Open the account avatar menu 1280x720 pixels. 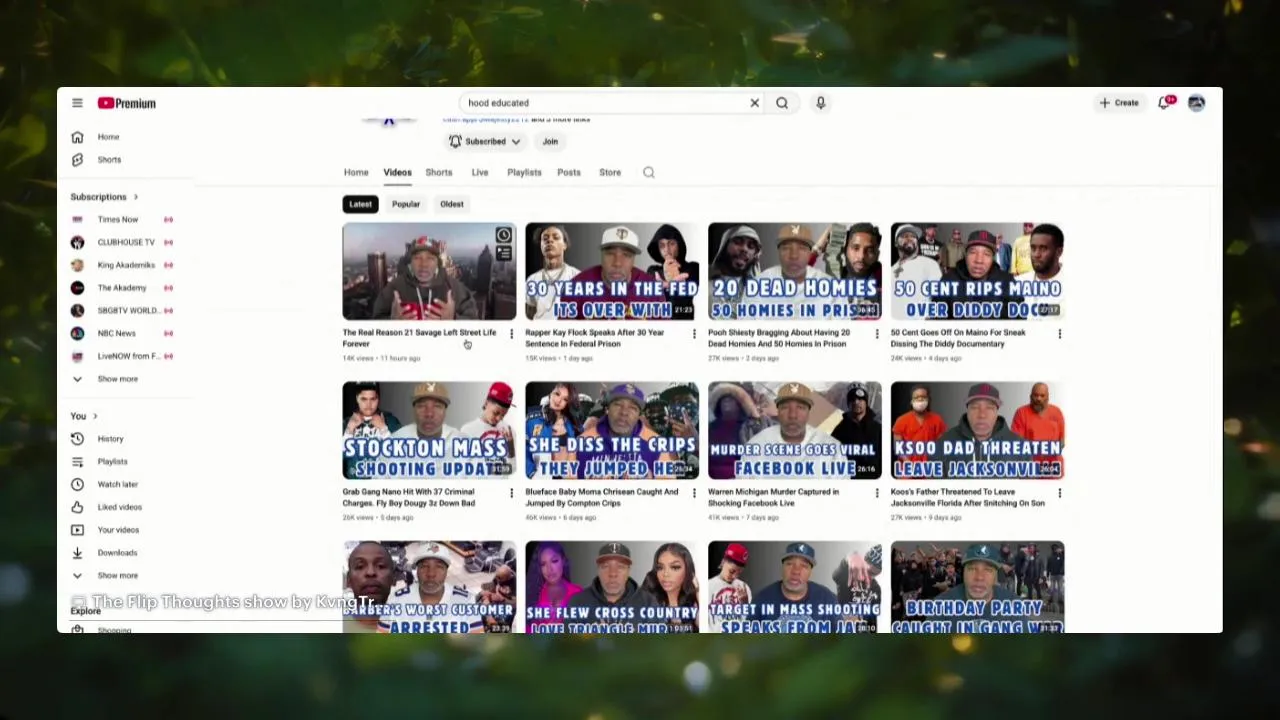point(1196,103)
